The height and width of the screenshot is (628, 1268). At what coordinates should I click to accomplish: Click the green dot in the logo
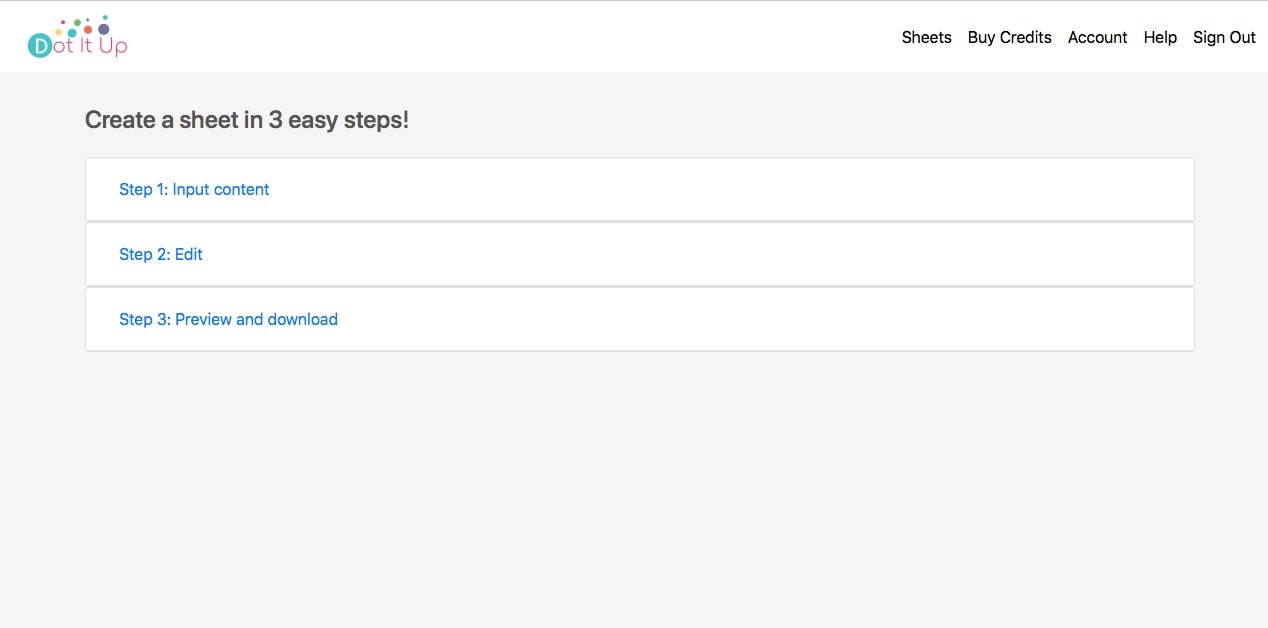tap(77, 22)
